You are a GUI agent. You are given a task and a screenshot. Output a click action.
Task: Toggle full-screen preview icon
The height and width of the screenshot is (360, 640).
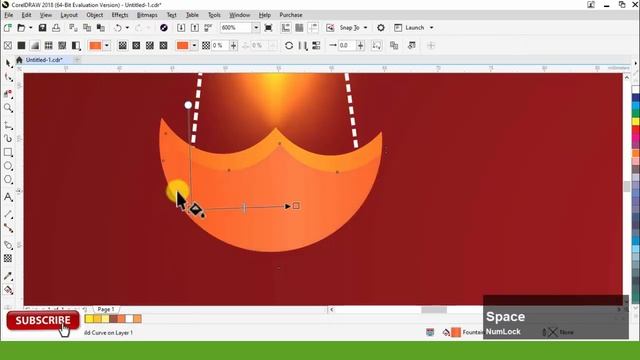[x=268, y=28]
